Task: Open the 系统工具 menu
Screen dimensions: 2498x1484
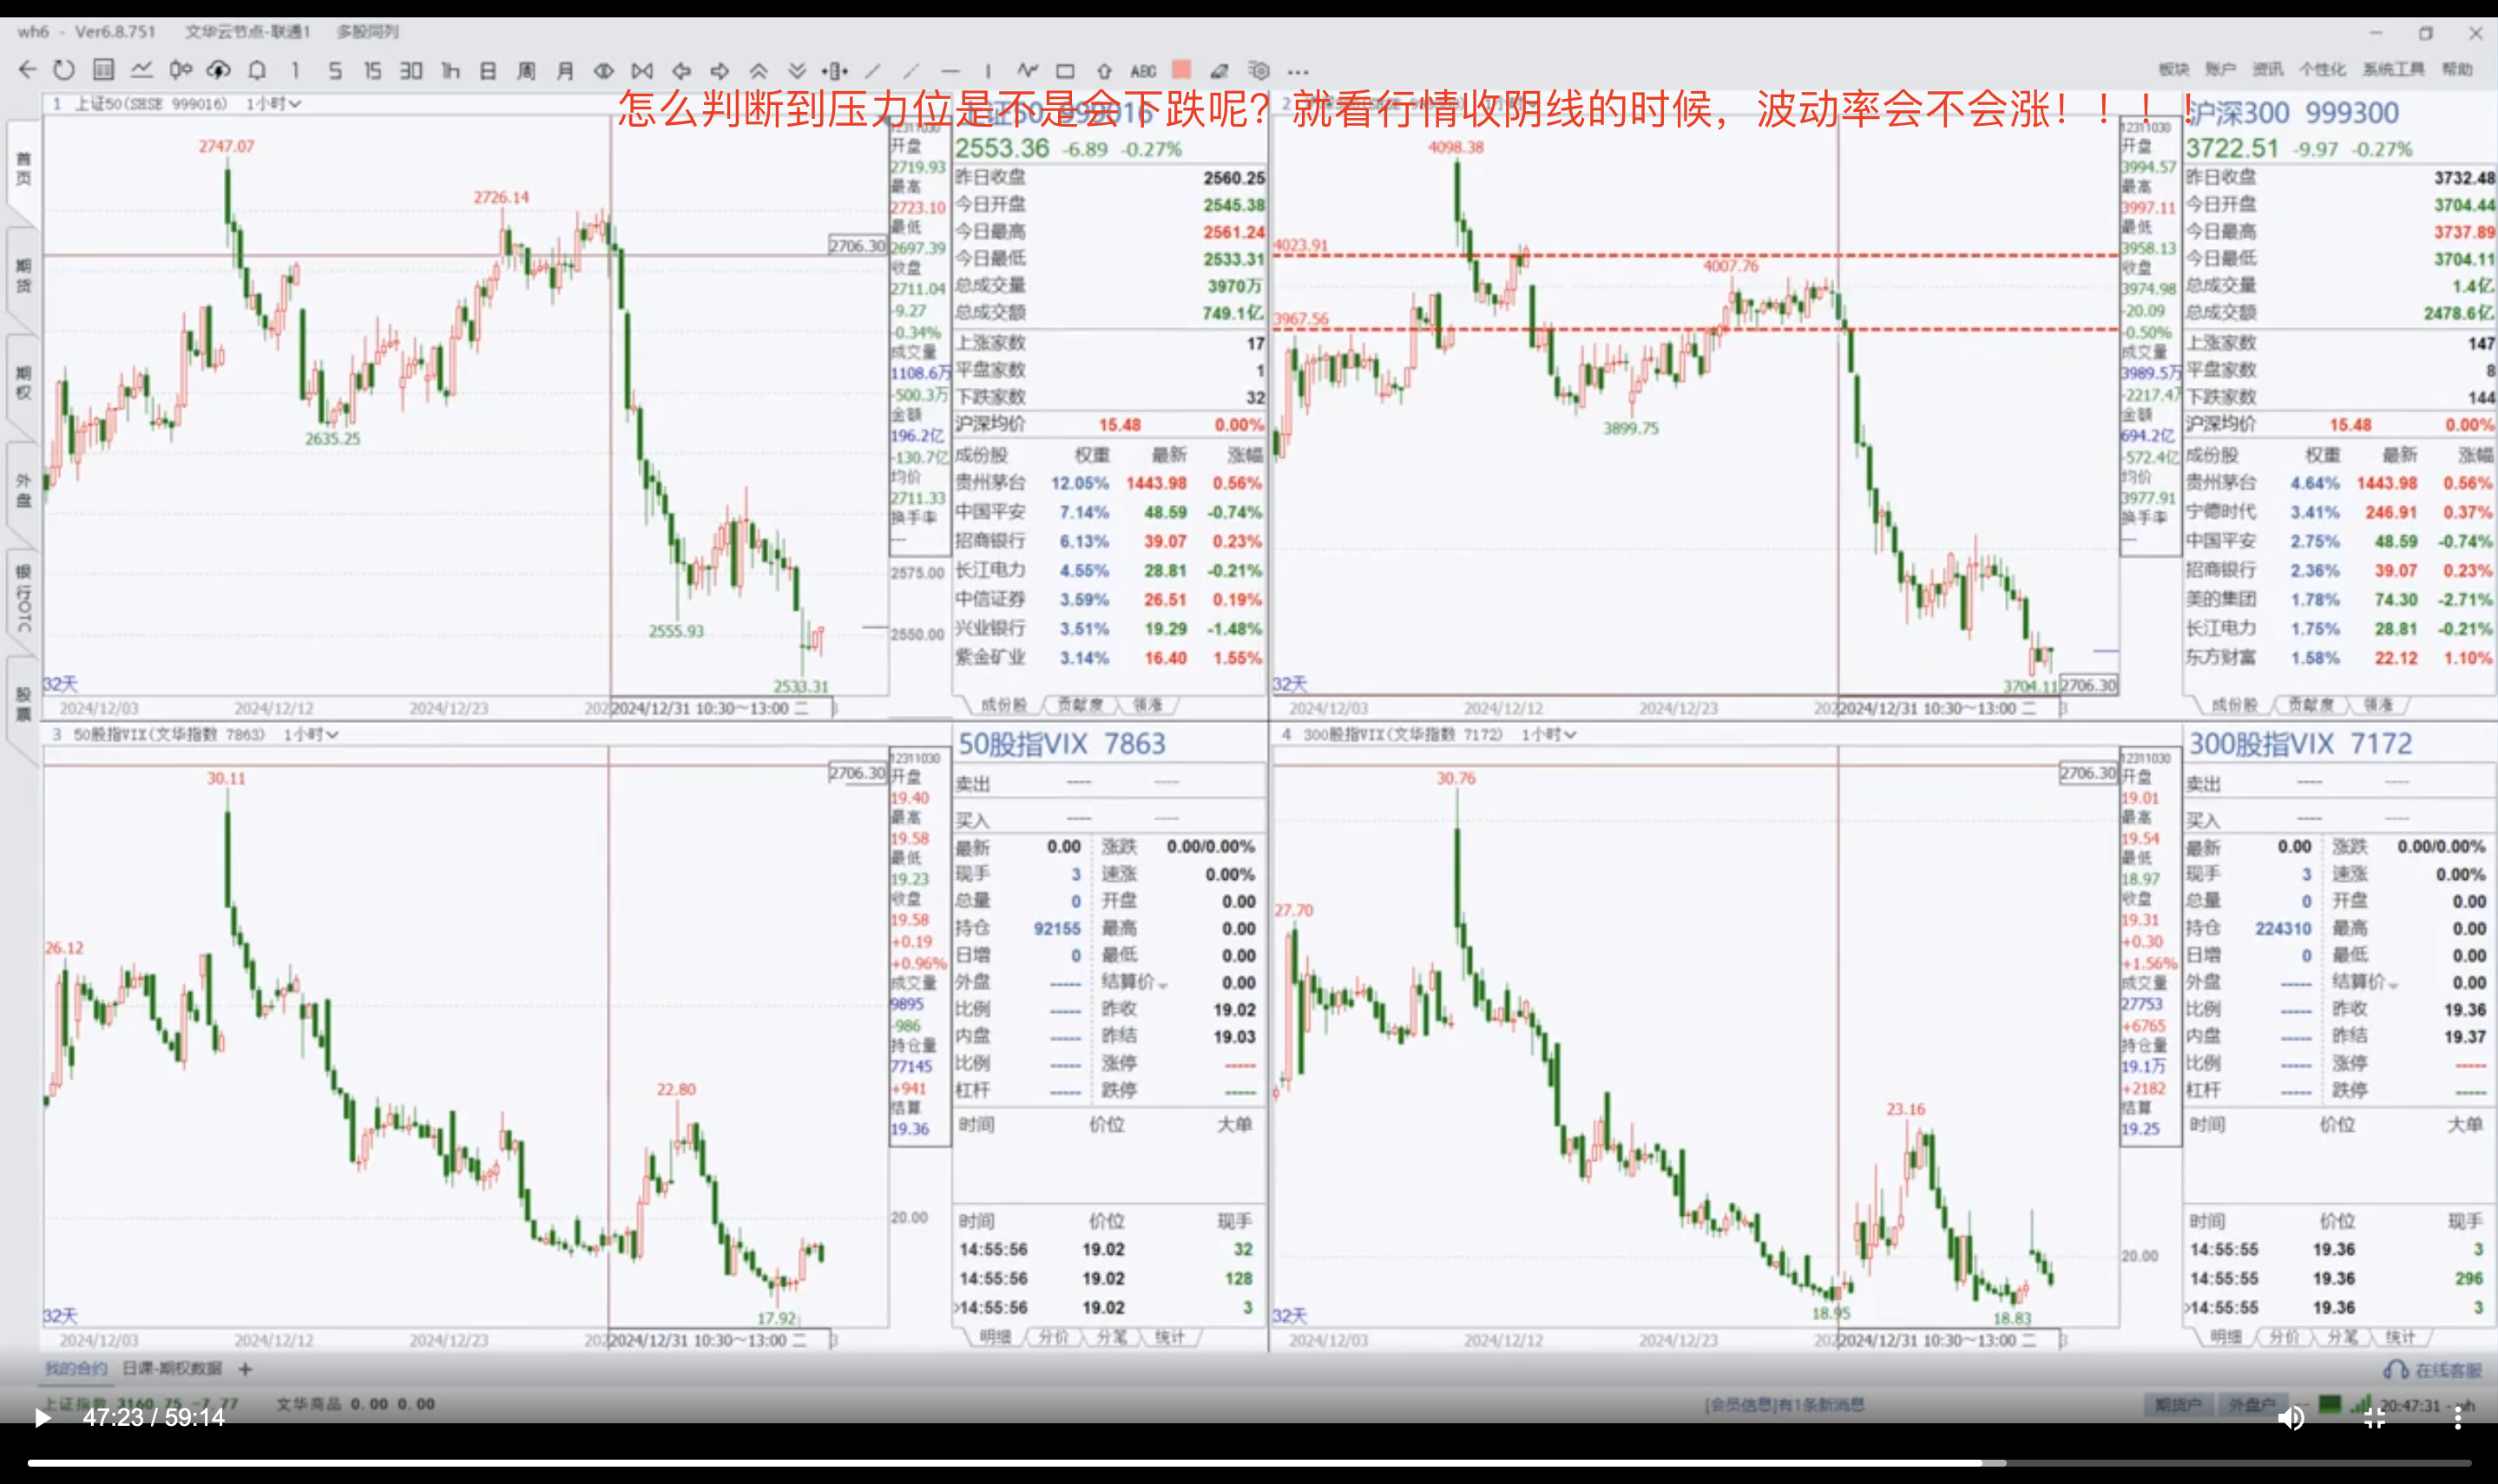Action: pos(2393,69)
